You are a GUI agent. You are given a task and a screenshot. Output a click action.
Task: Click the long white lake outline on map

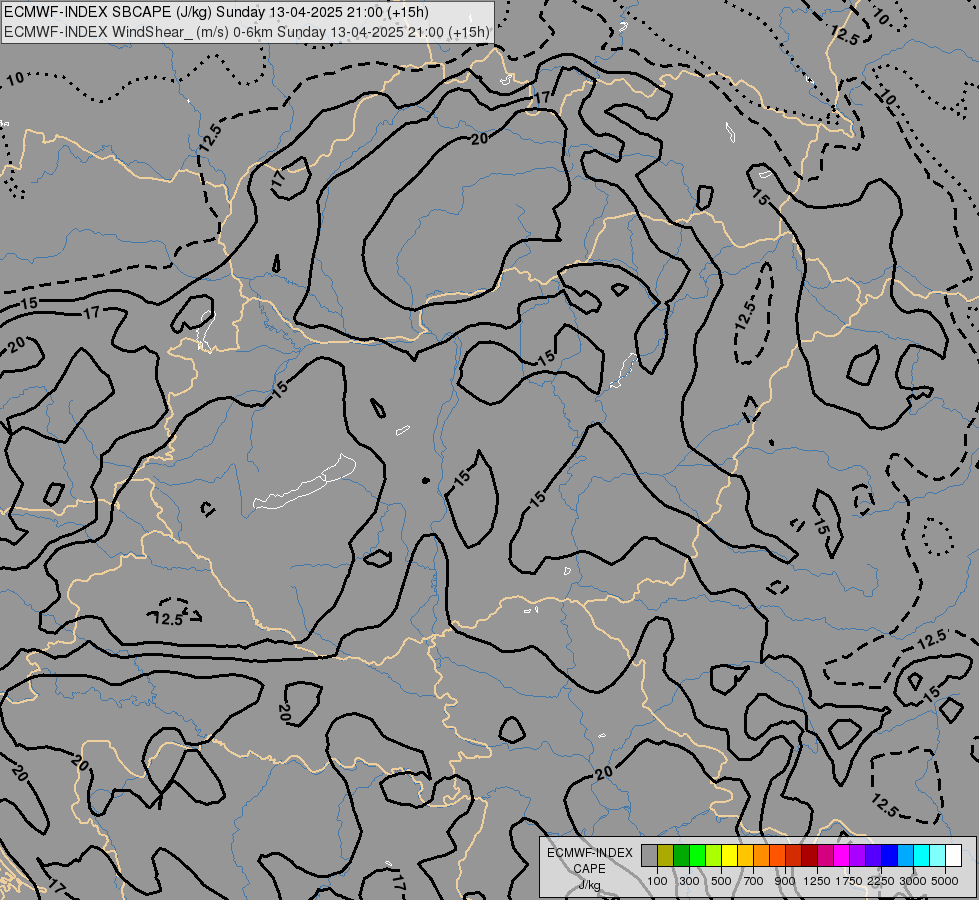point(305,483)
